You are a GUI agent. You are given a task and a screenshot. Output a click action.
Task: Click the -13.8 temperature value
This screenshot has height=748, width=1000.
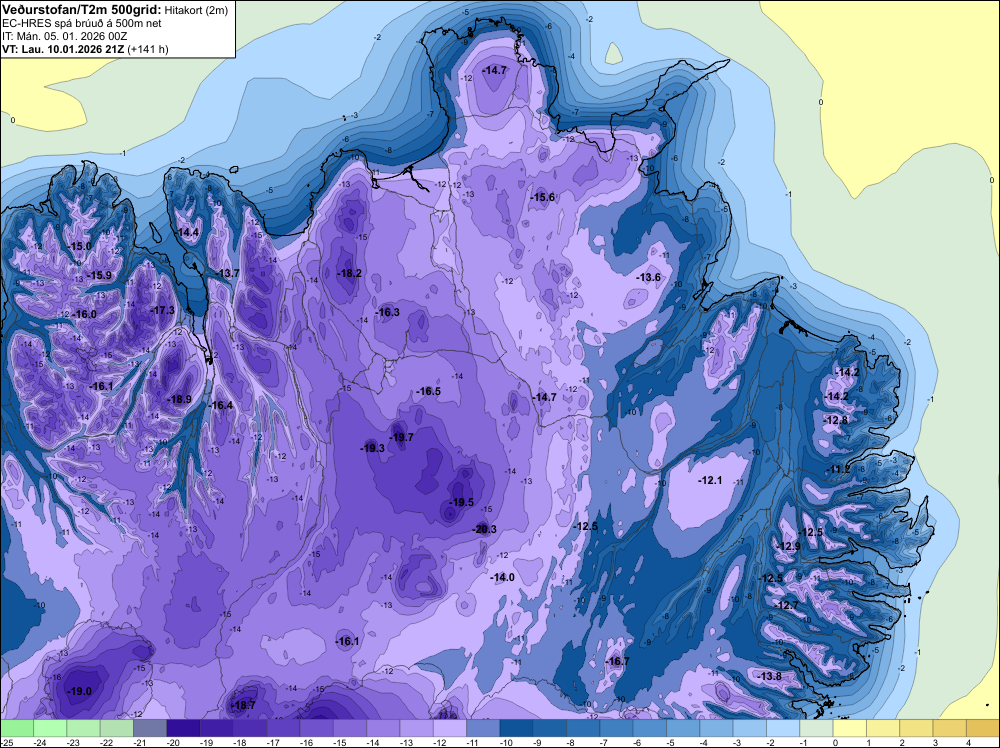768,676
